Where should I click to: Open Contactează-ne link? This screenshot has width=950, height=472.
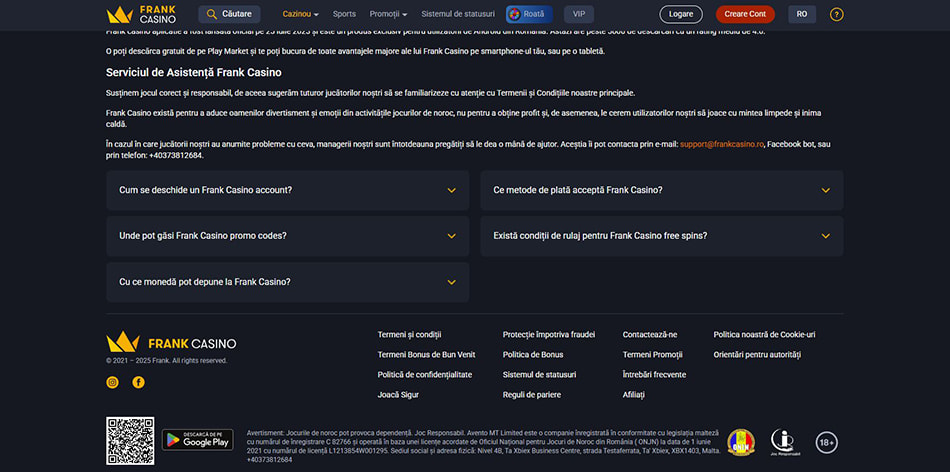tap(650, 334)
